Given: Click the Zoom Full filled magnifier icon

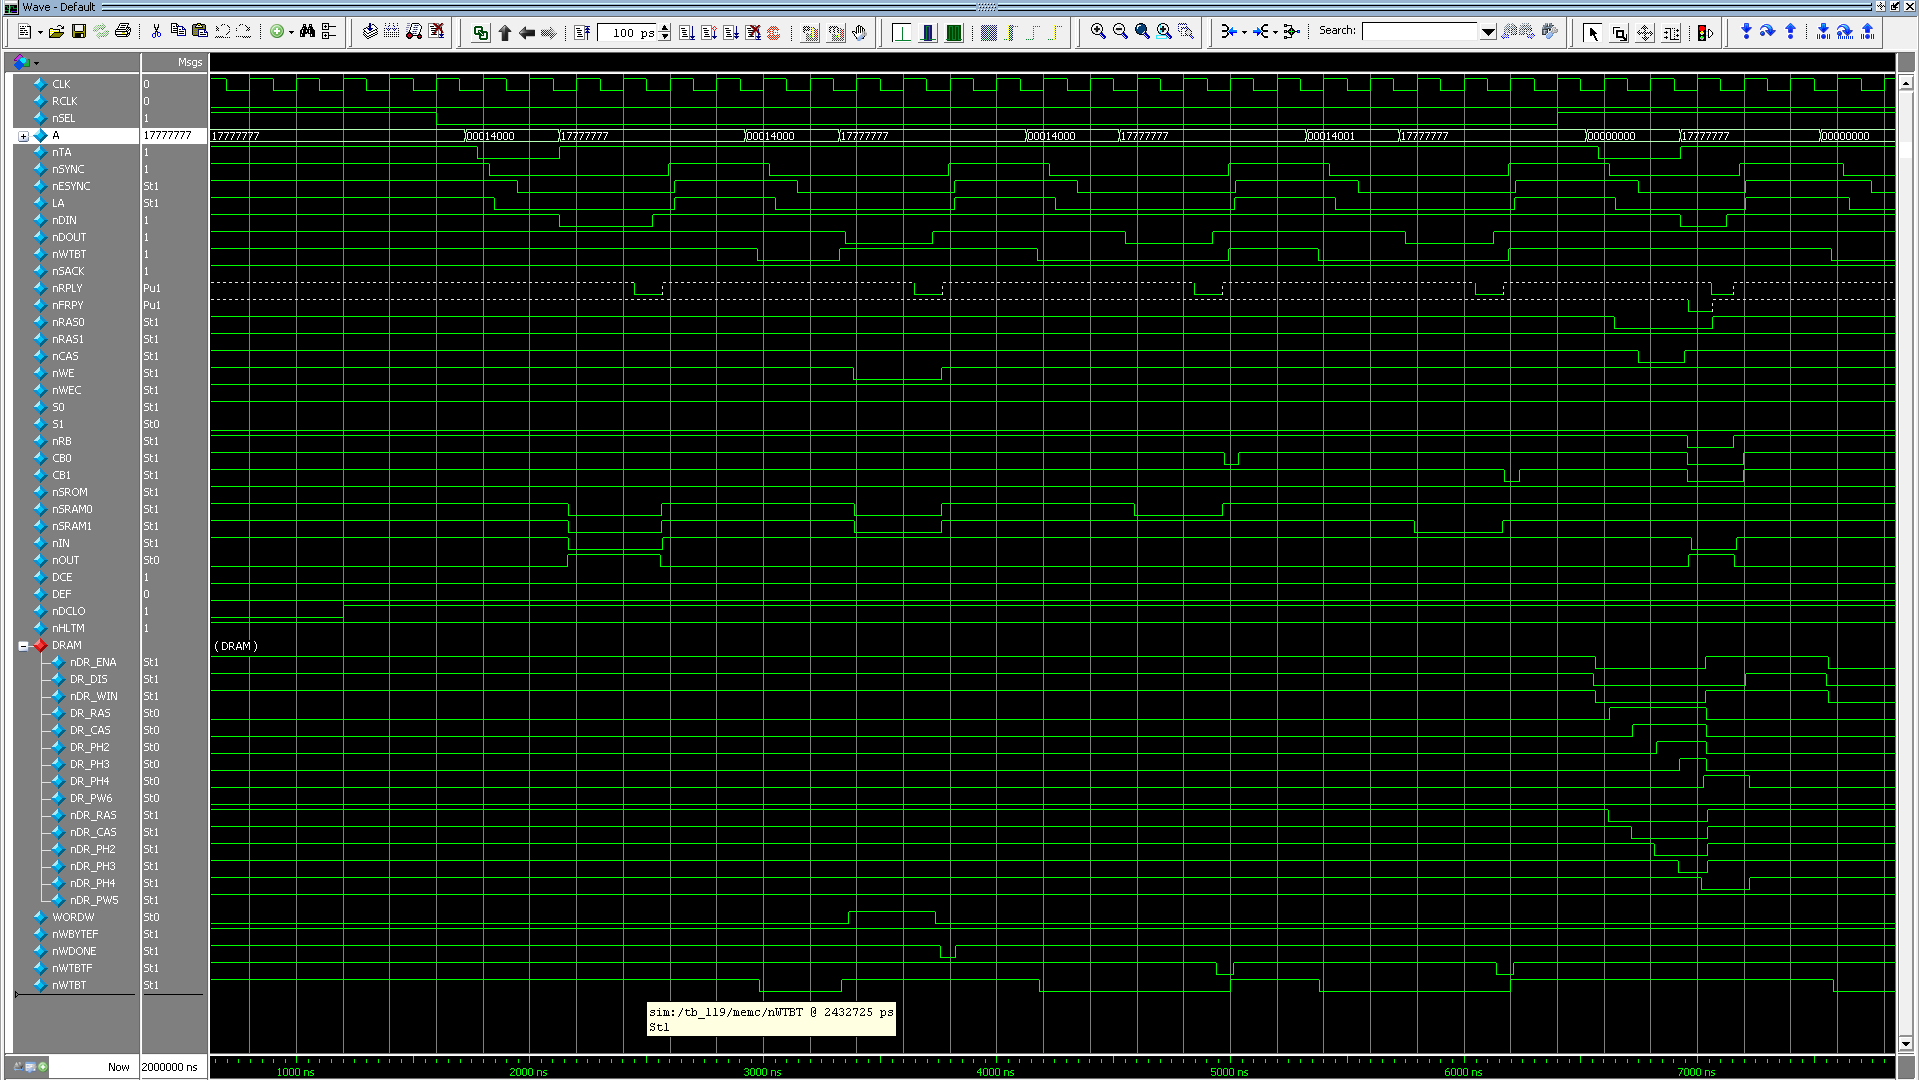Looking at the screenshot, I should pyautogui.click(x=1142, y=32).
